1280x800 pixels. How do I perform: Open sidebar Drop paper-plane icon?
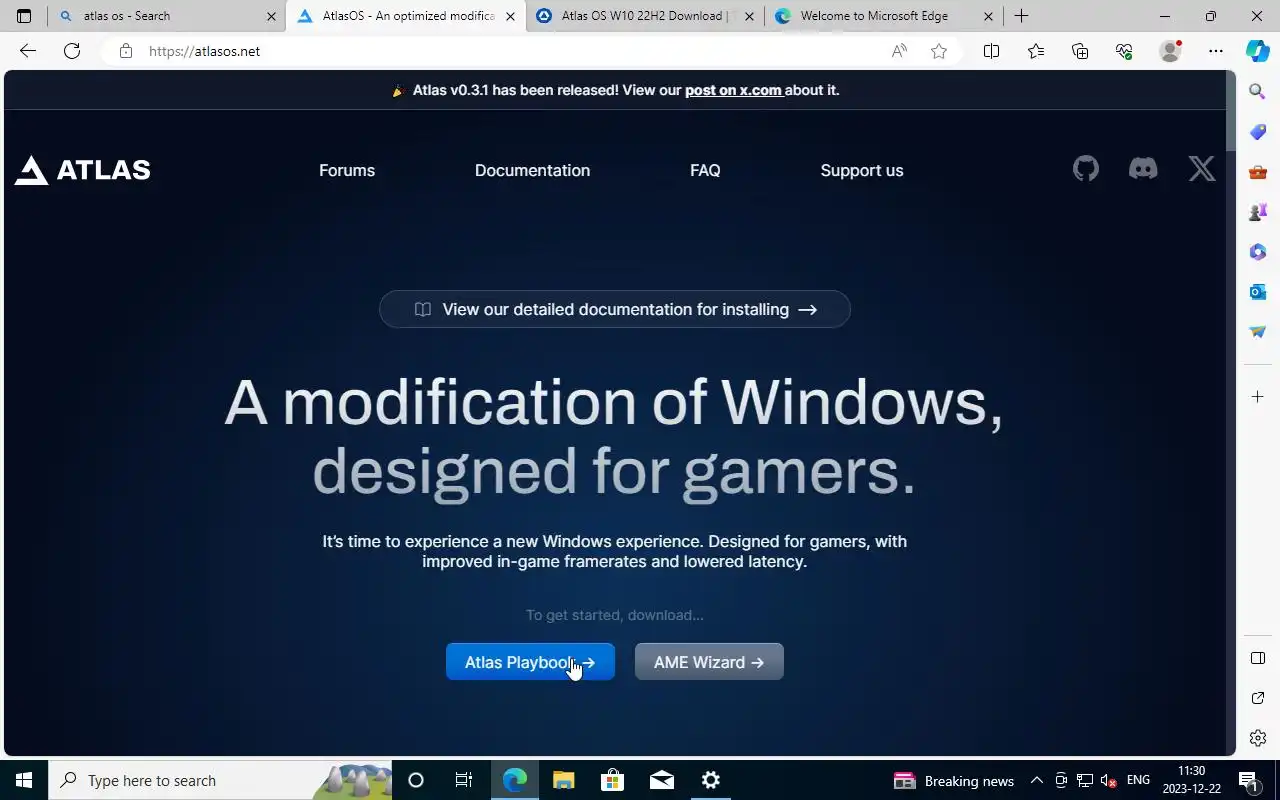[x=1258, y=332]
